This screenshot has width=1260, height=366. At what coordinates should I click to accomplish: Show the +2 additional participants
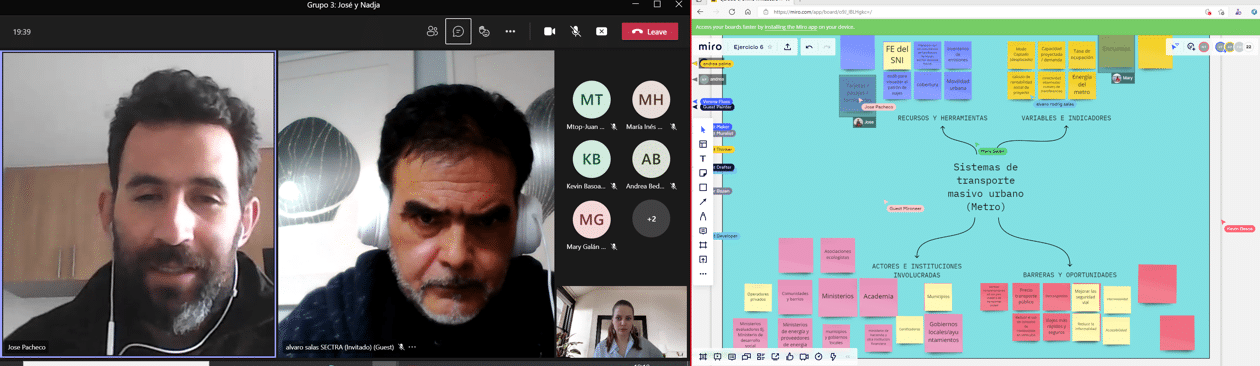(651, 219)
